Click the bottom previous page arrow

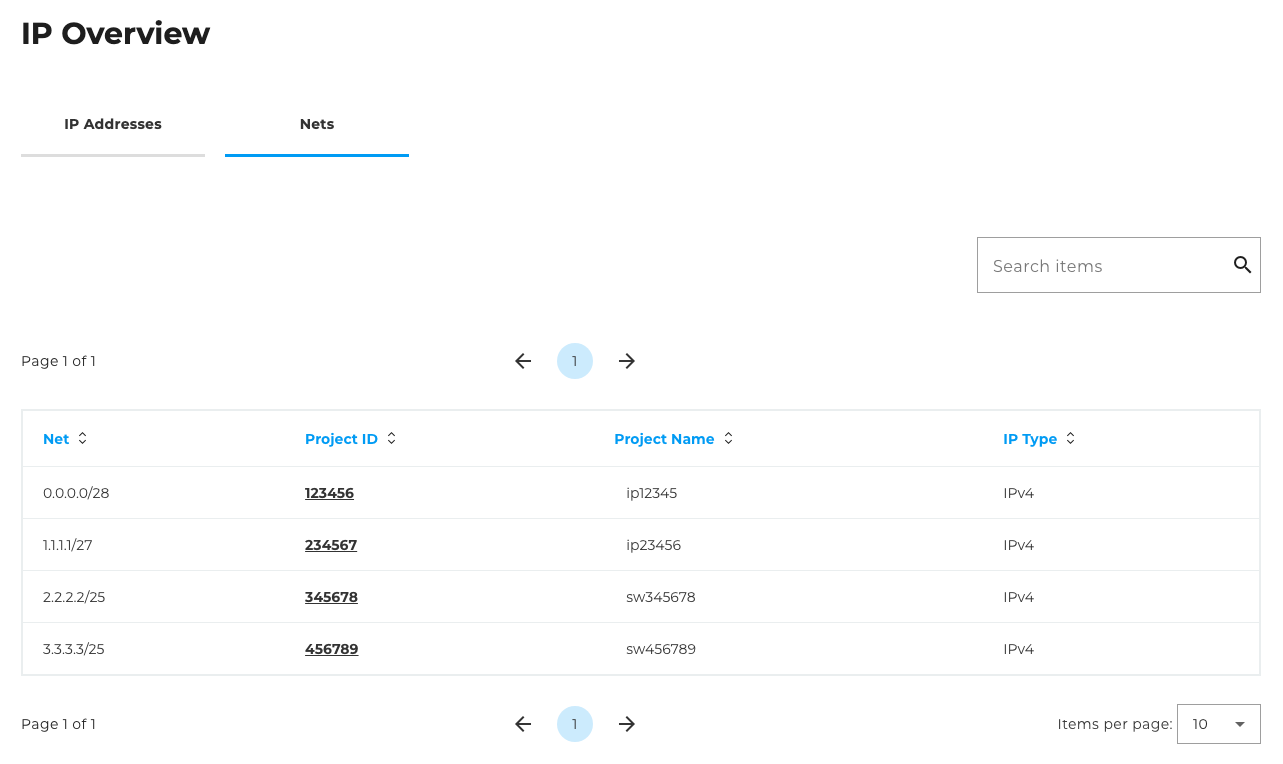(x=523, y=724)
